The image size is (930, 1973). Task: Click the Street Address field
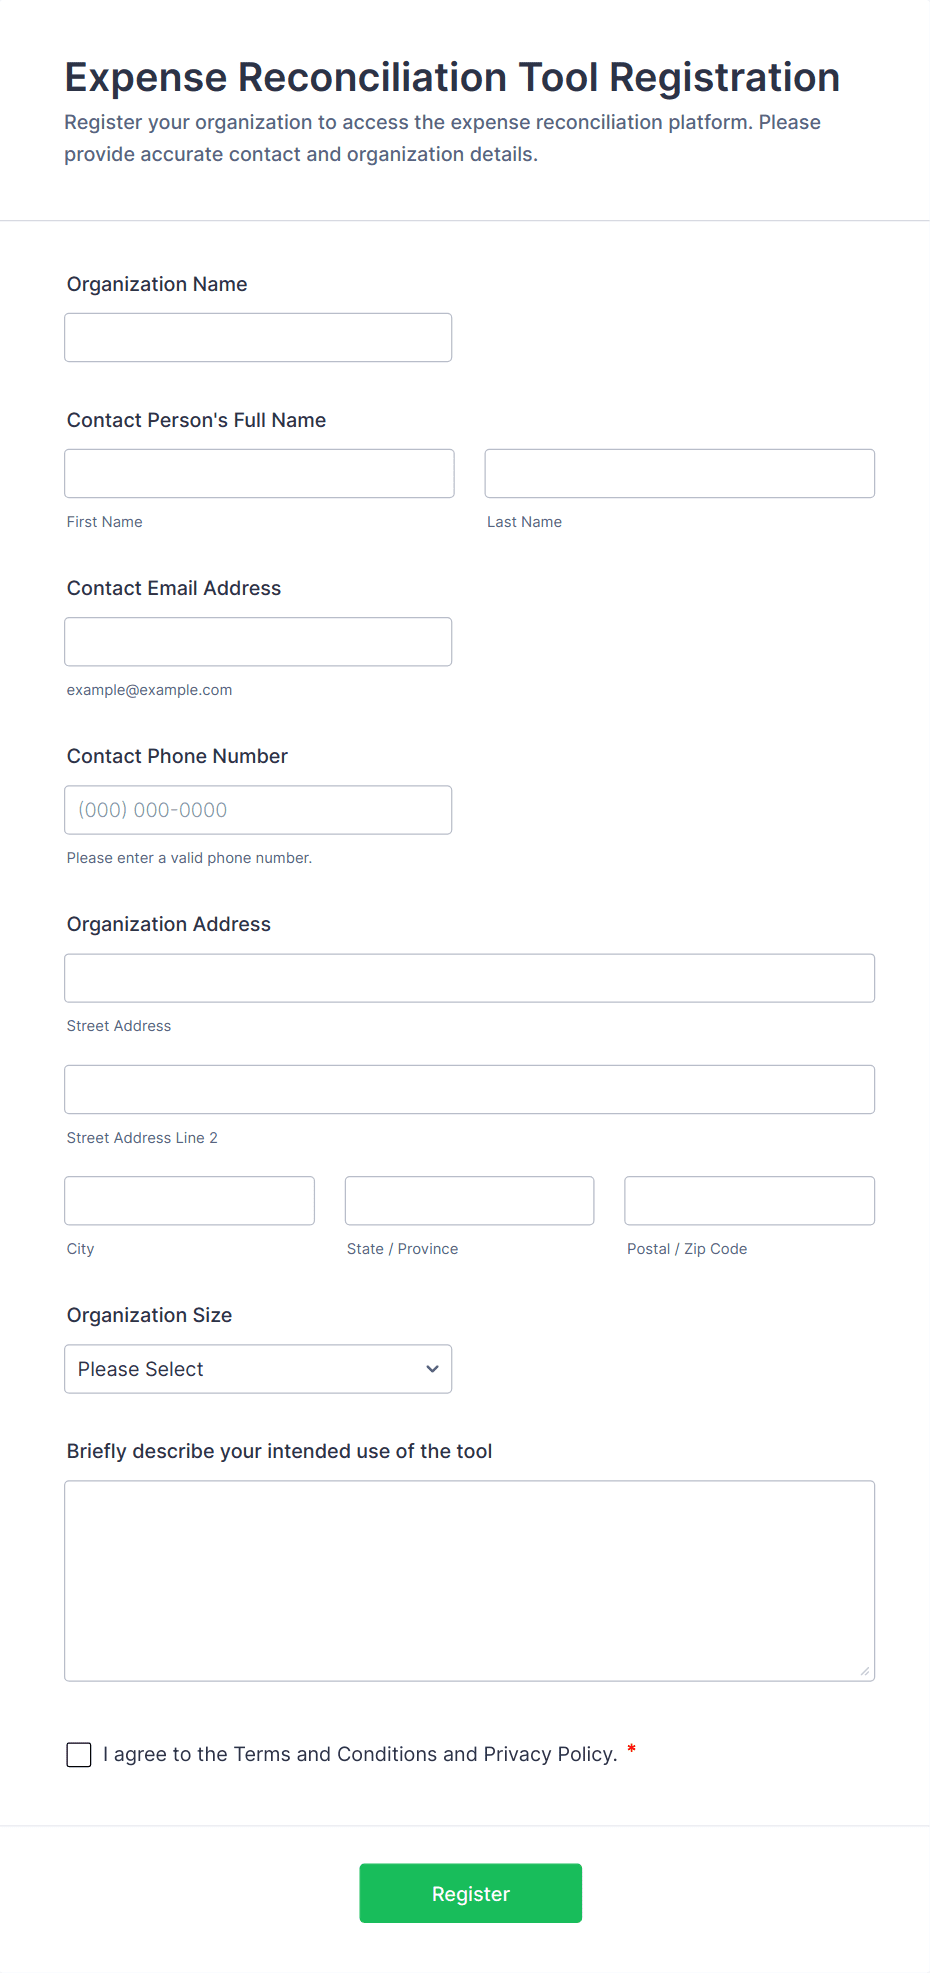point(469,978)
